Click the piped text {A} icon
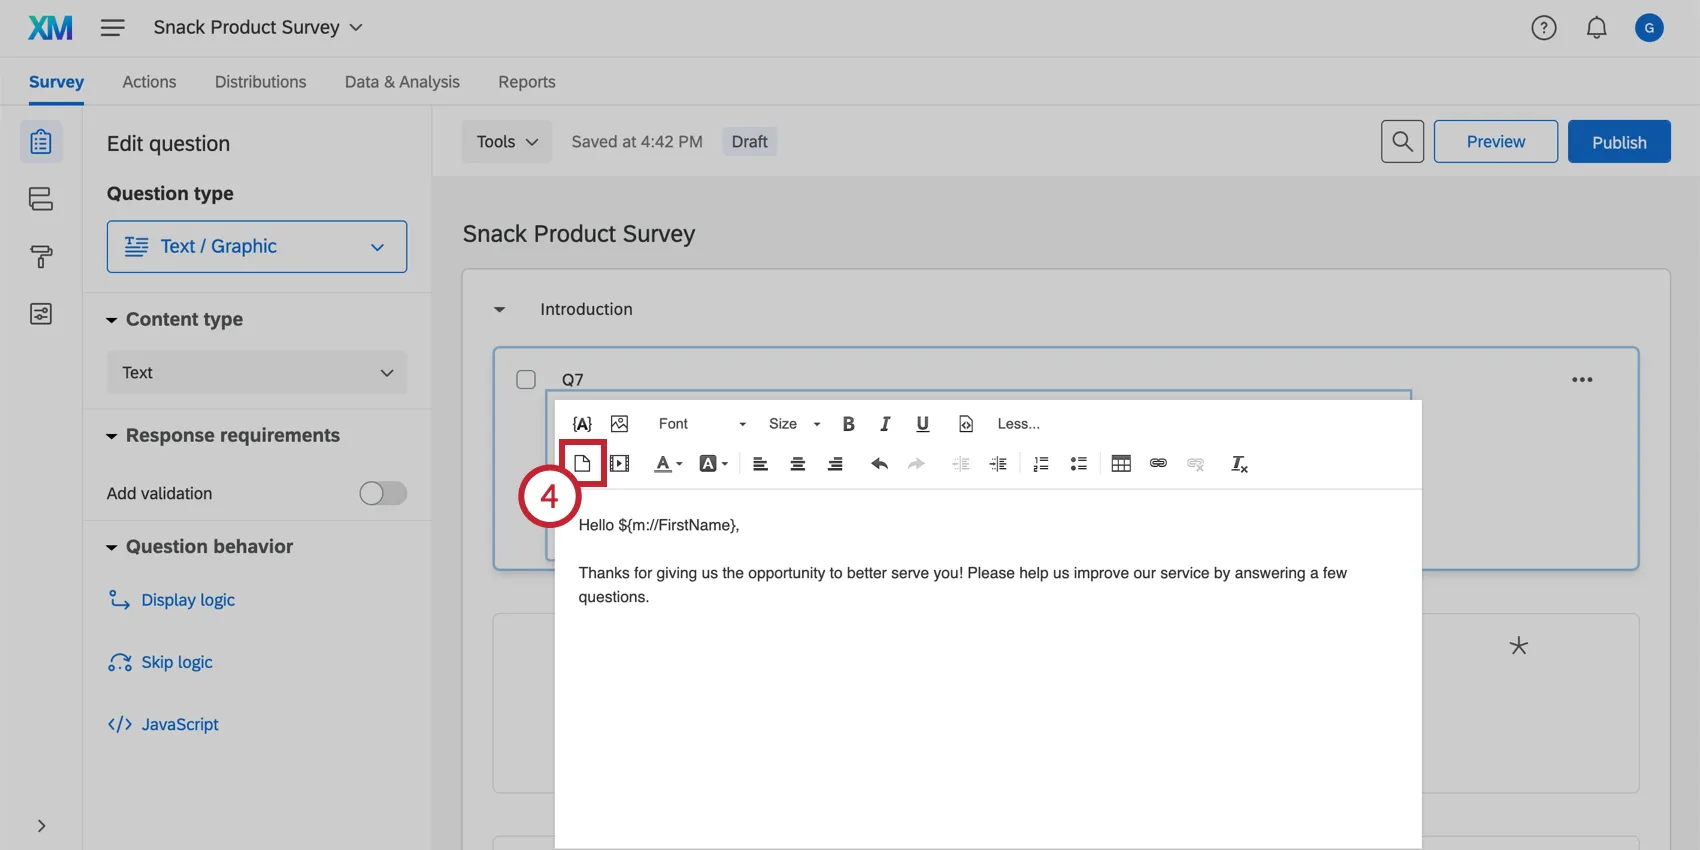The height and width of the screenshot is (850, 1700). (x=582, y=424)
